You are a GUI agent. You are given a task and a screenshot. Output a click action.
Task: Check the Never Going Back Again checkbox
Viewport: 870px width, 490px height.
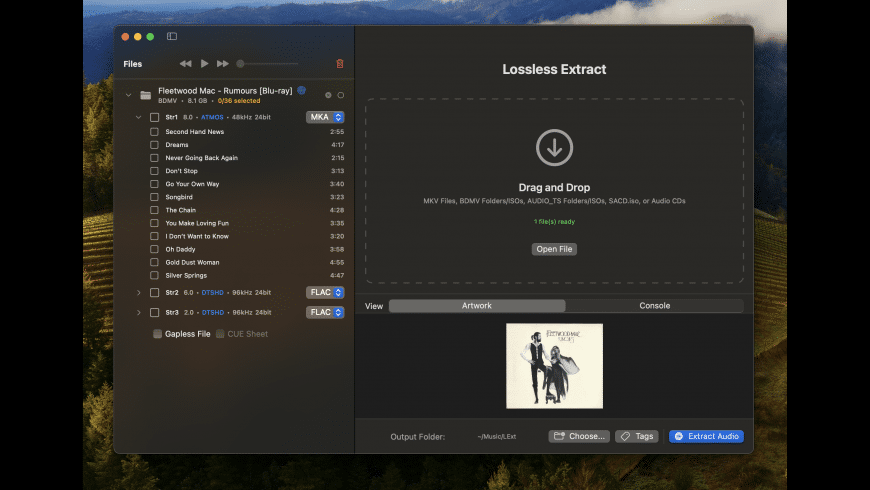click(154, 158)
